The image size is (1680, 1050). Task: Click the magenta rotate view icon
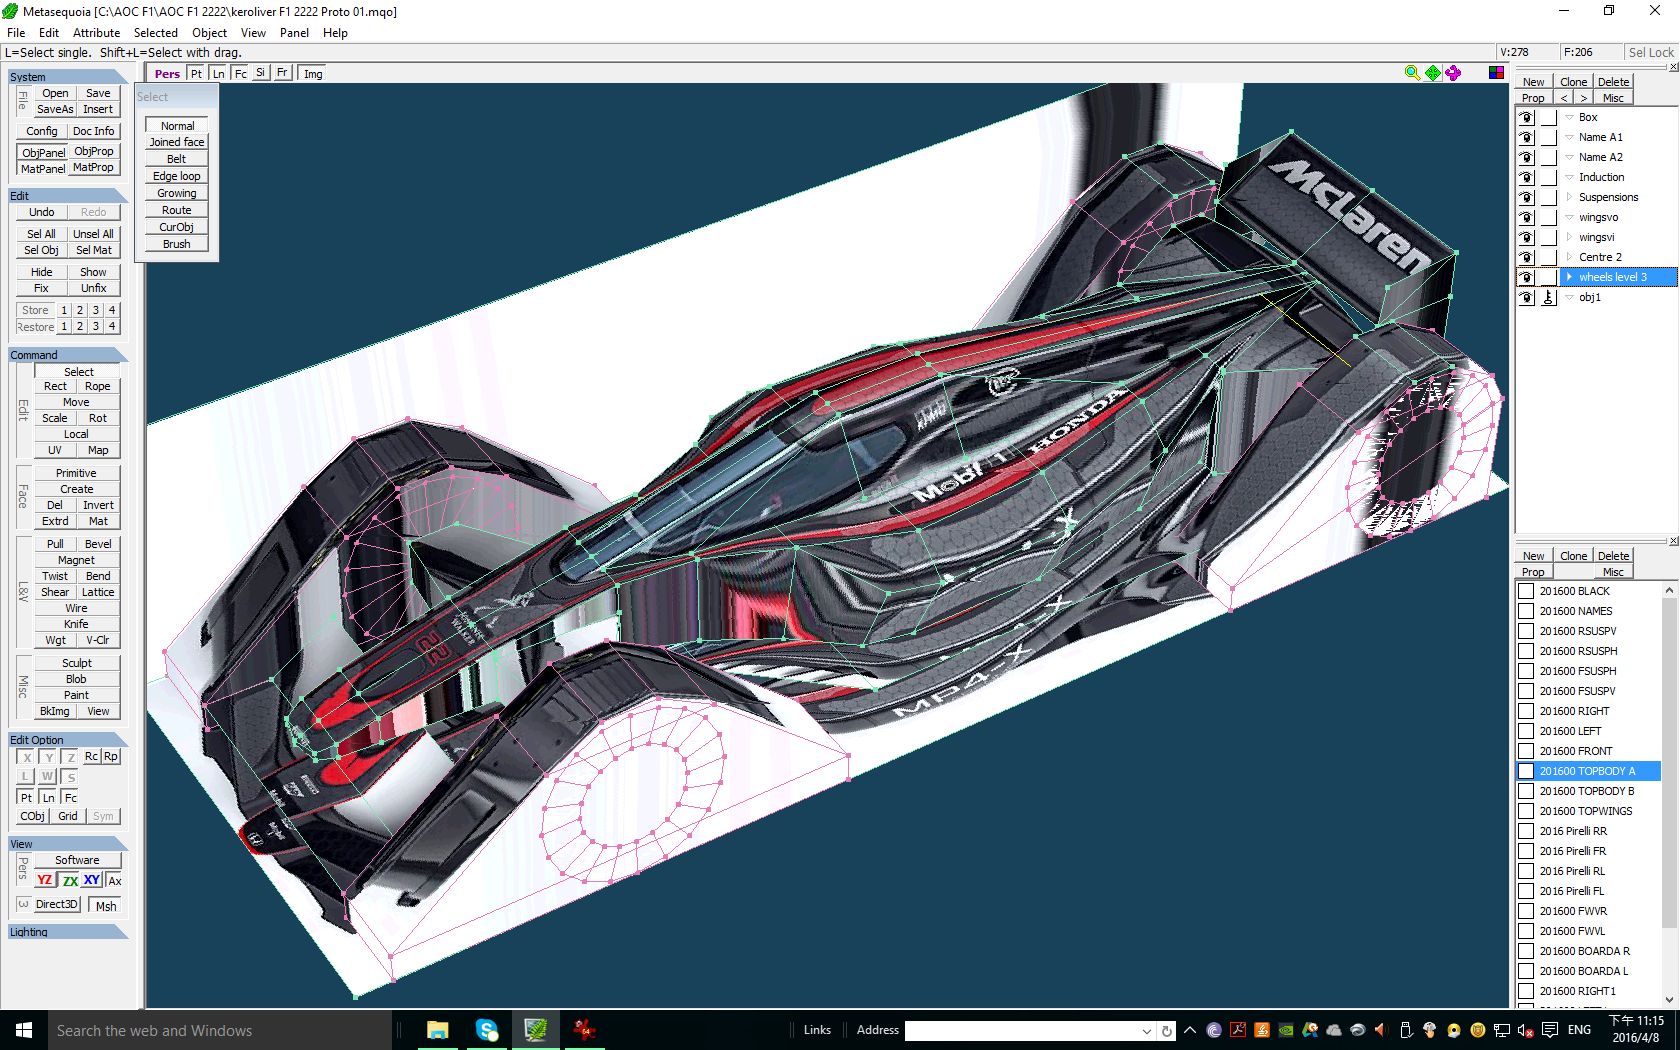[x=1453, y=73]
